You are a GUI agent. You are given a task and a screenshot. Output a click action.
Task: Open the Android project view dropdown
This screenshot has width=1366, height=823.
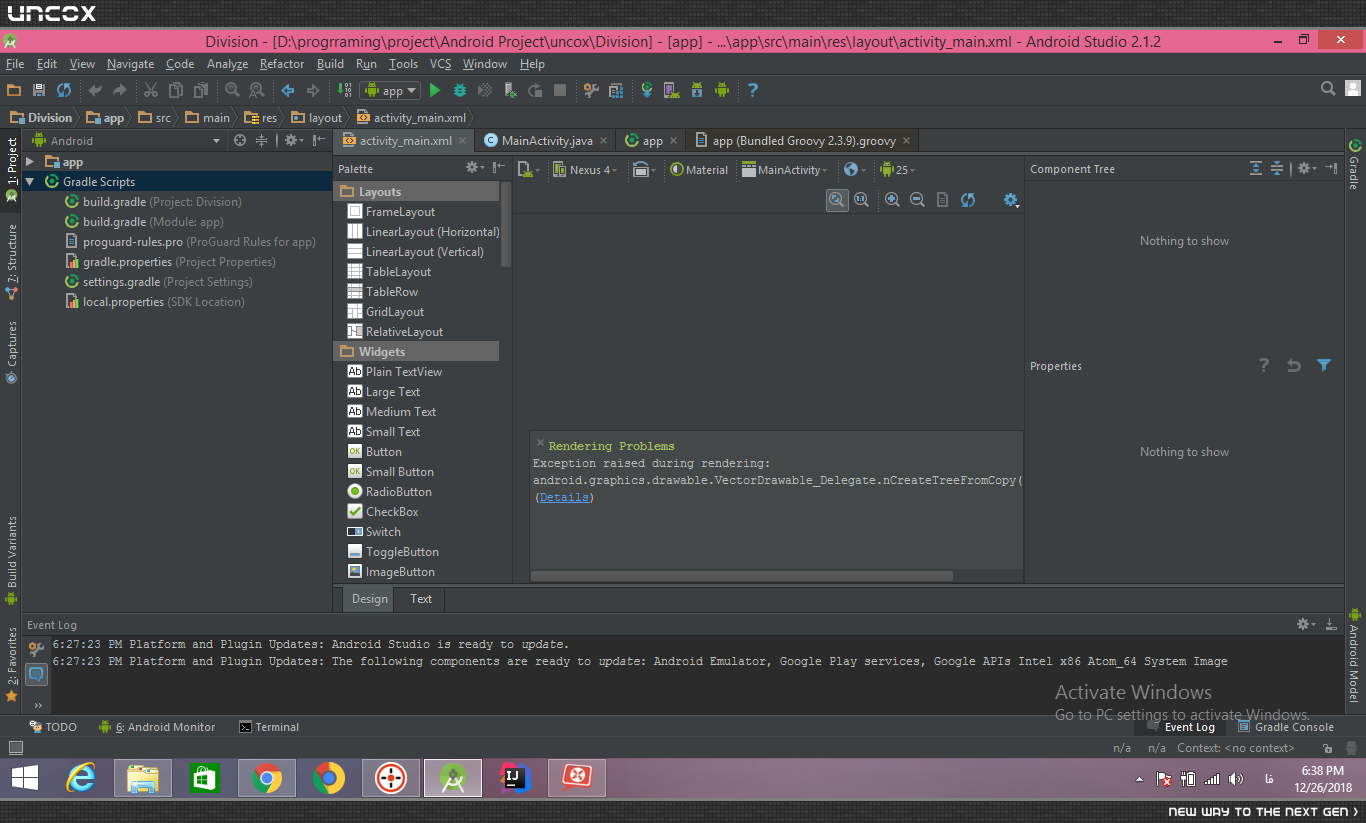pos(126,141)
